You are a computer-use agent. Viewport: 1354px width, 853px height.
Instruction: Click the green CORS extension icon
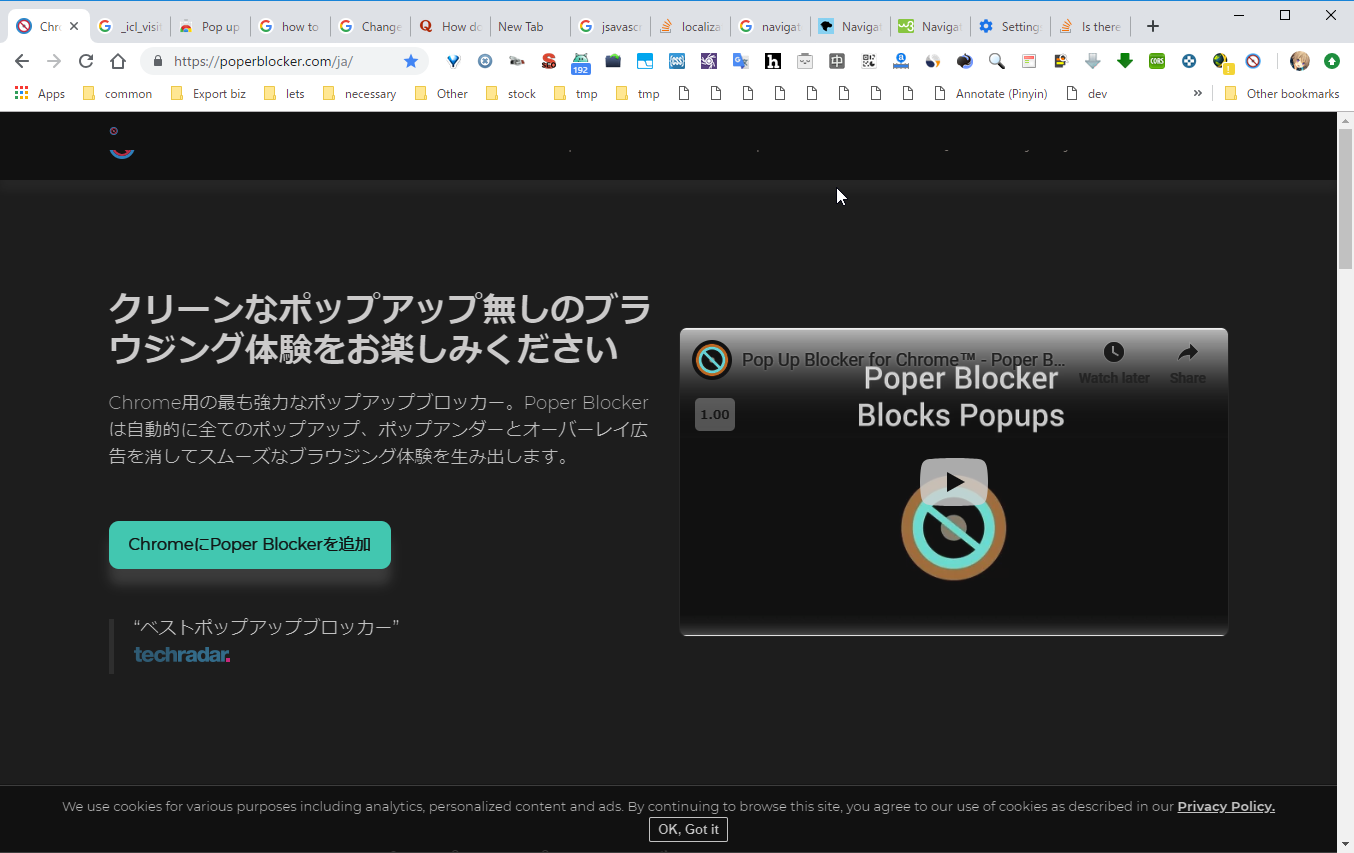(x=1157, y=61)
